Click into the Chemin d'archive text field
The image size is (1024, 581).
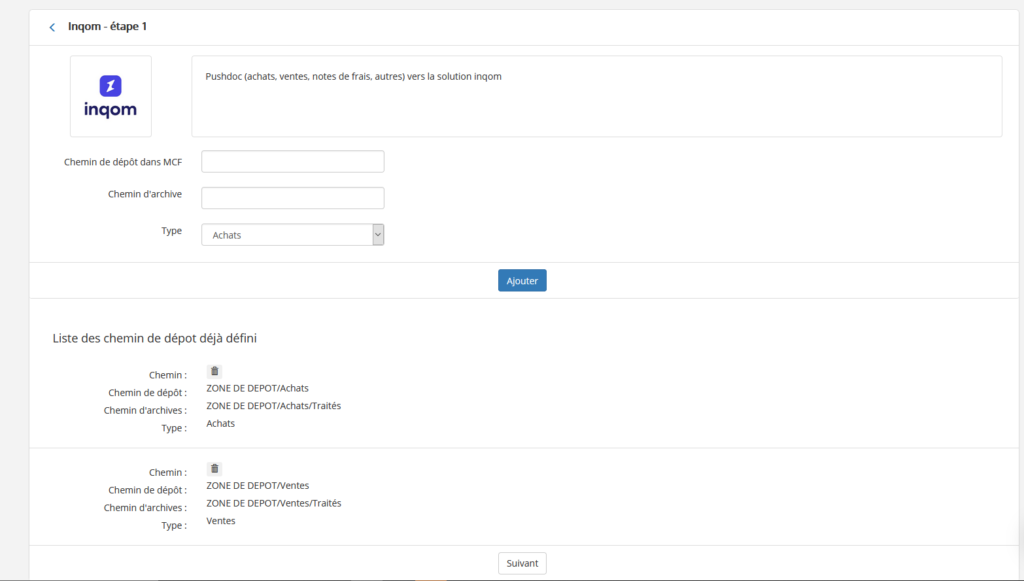click(292, 198)
